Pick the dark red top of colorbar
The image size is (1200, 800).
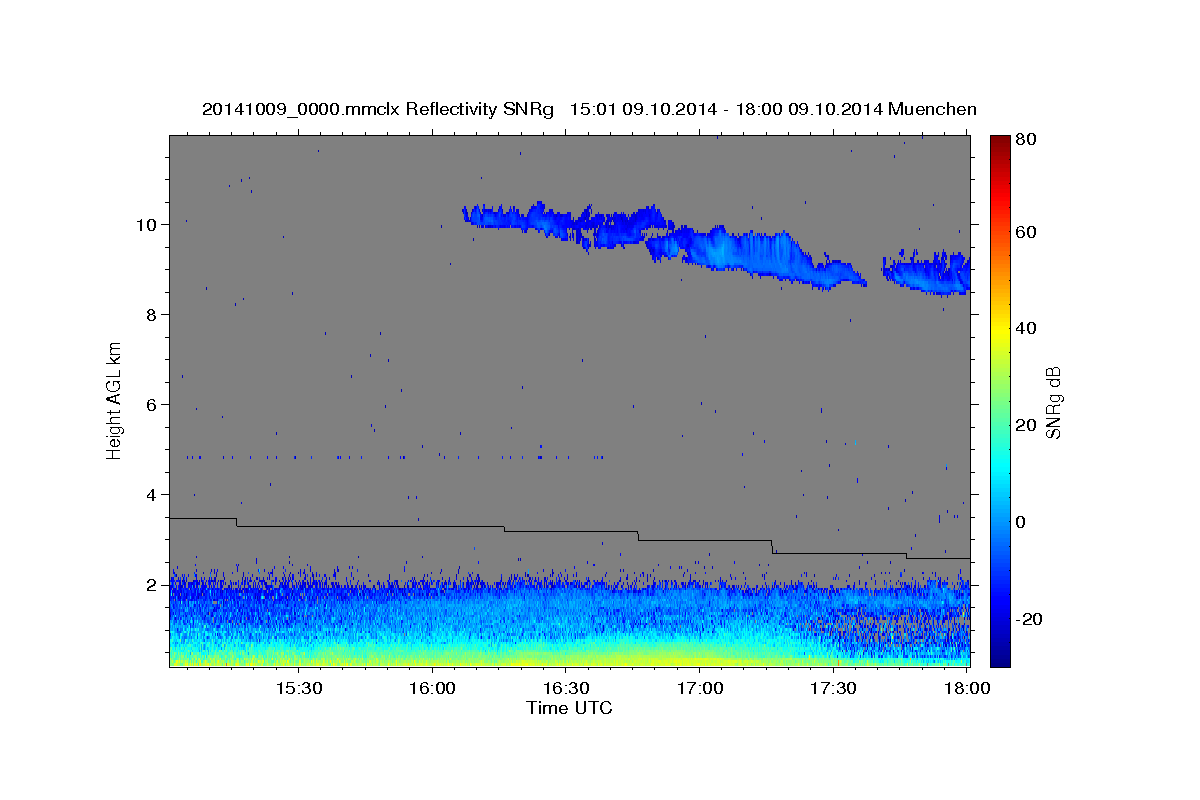click(1000, 142)
